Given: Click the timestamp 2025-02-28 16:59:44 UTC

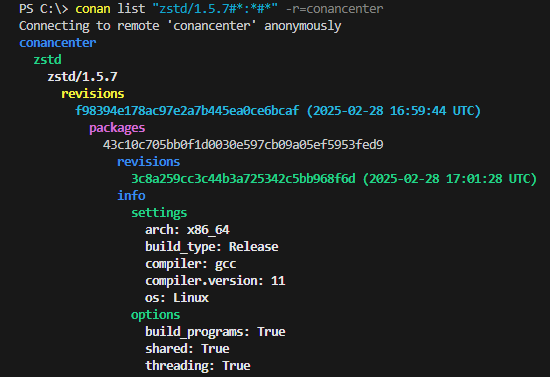Looking at the screenshot, I should point(394,110).
